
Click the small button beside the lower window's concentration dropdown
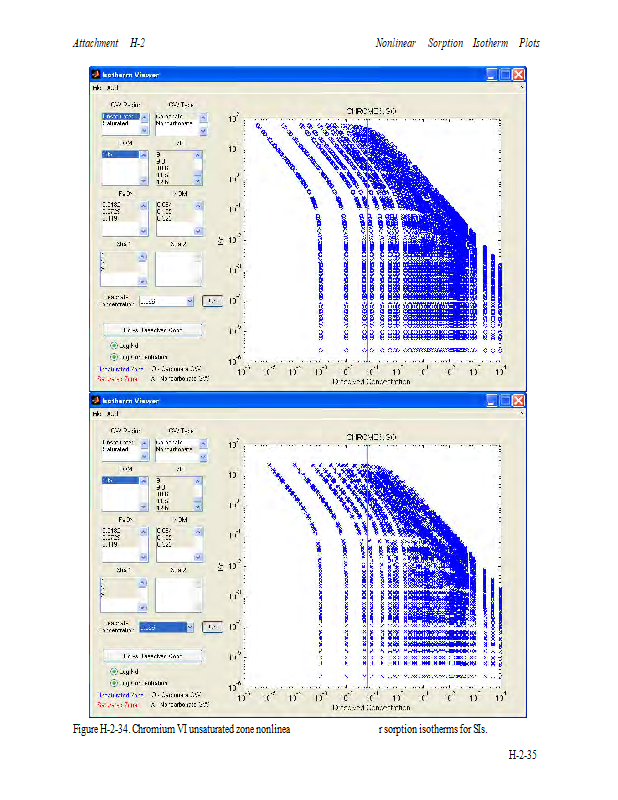211,627
